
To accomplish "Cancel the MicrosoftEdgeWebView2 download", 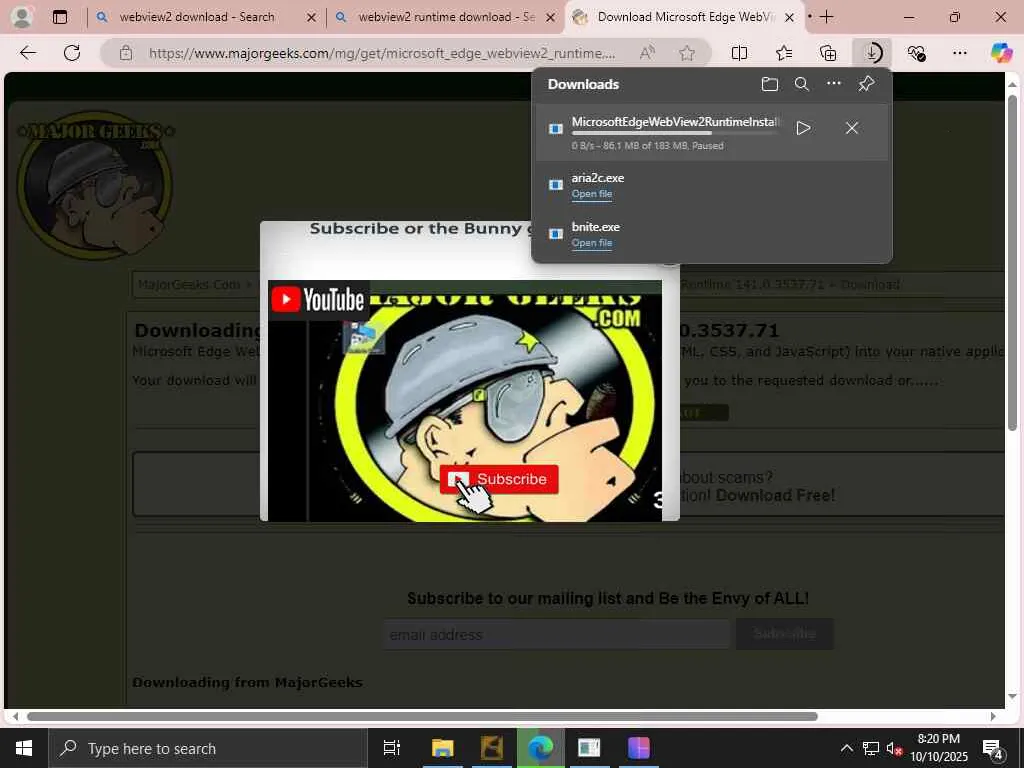I will (852, 128).
